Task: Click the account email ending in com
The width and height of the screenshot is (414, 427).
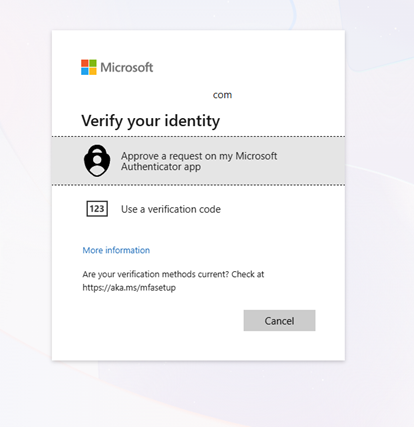Action: pos(222,95)
